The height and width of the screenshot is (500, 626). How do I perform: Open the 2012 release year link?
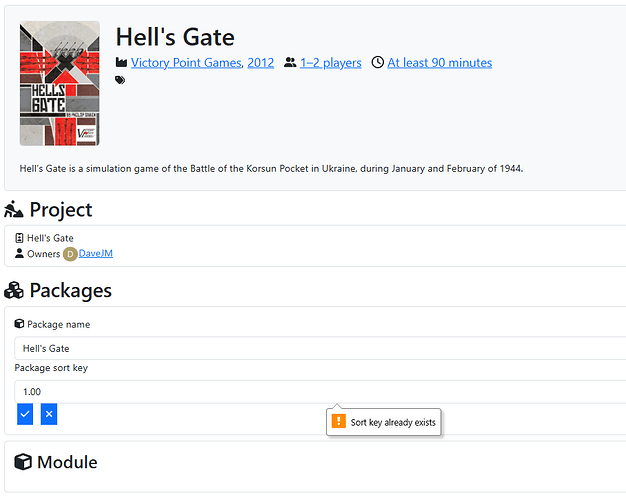click(260, 63)
